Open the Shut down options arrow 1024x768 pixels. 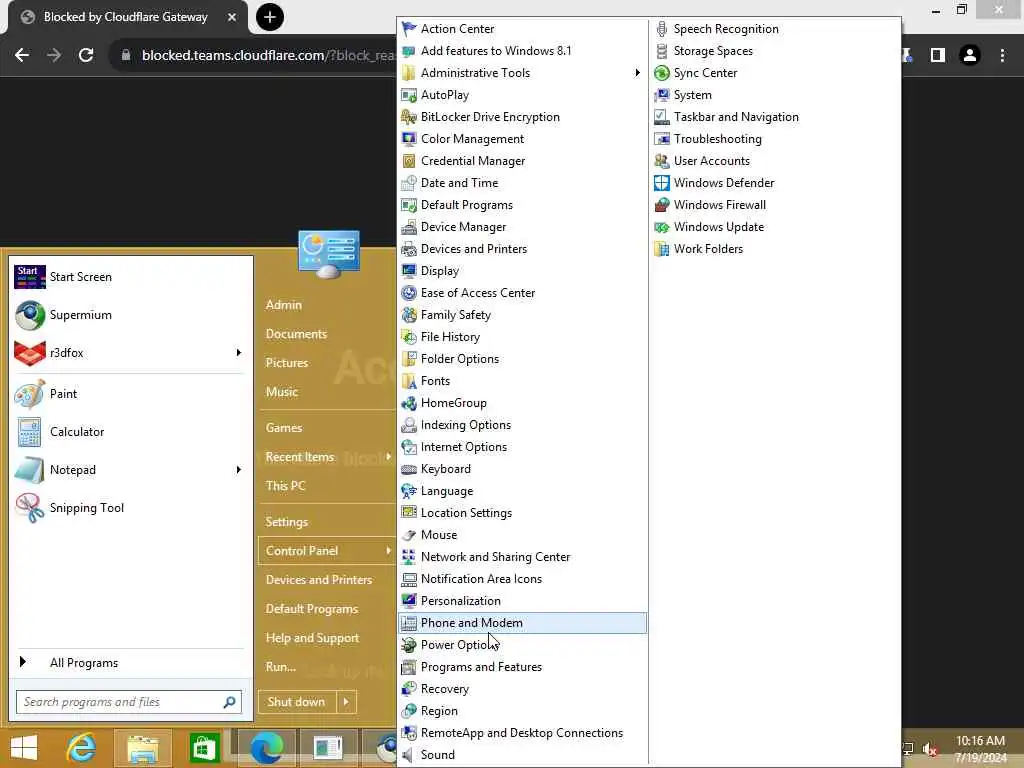pyautogui.click(x=346, y=702)
